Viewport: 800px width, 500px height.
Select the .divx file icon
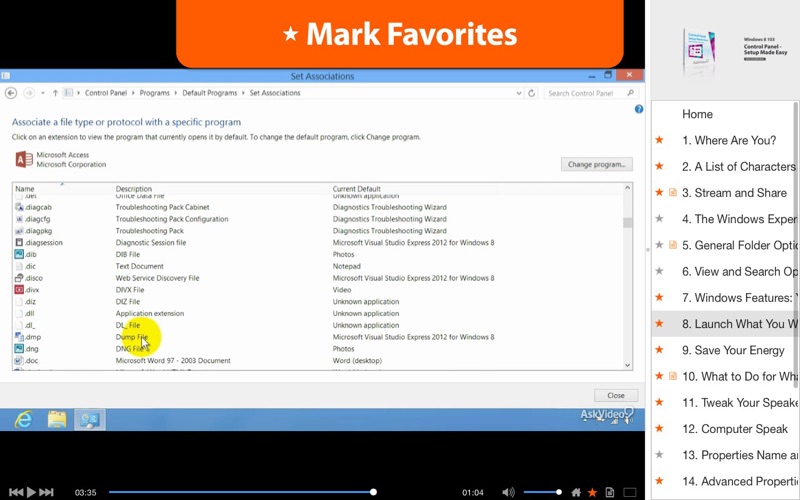pyautogui.click(x=19, y=290)
